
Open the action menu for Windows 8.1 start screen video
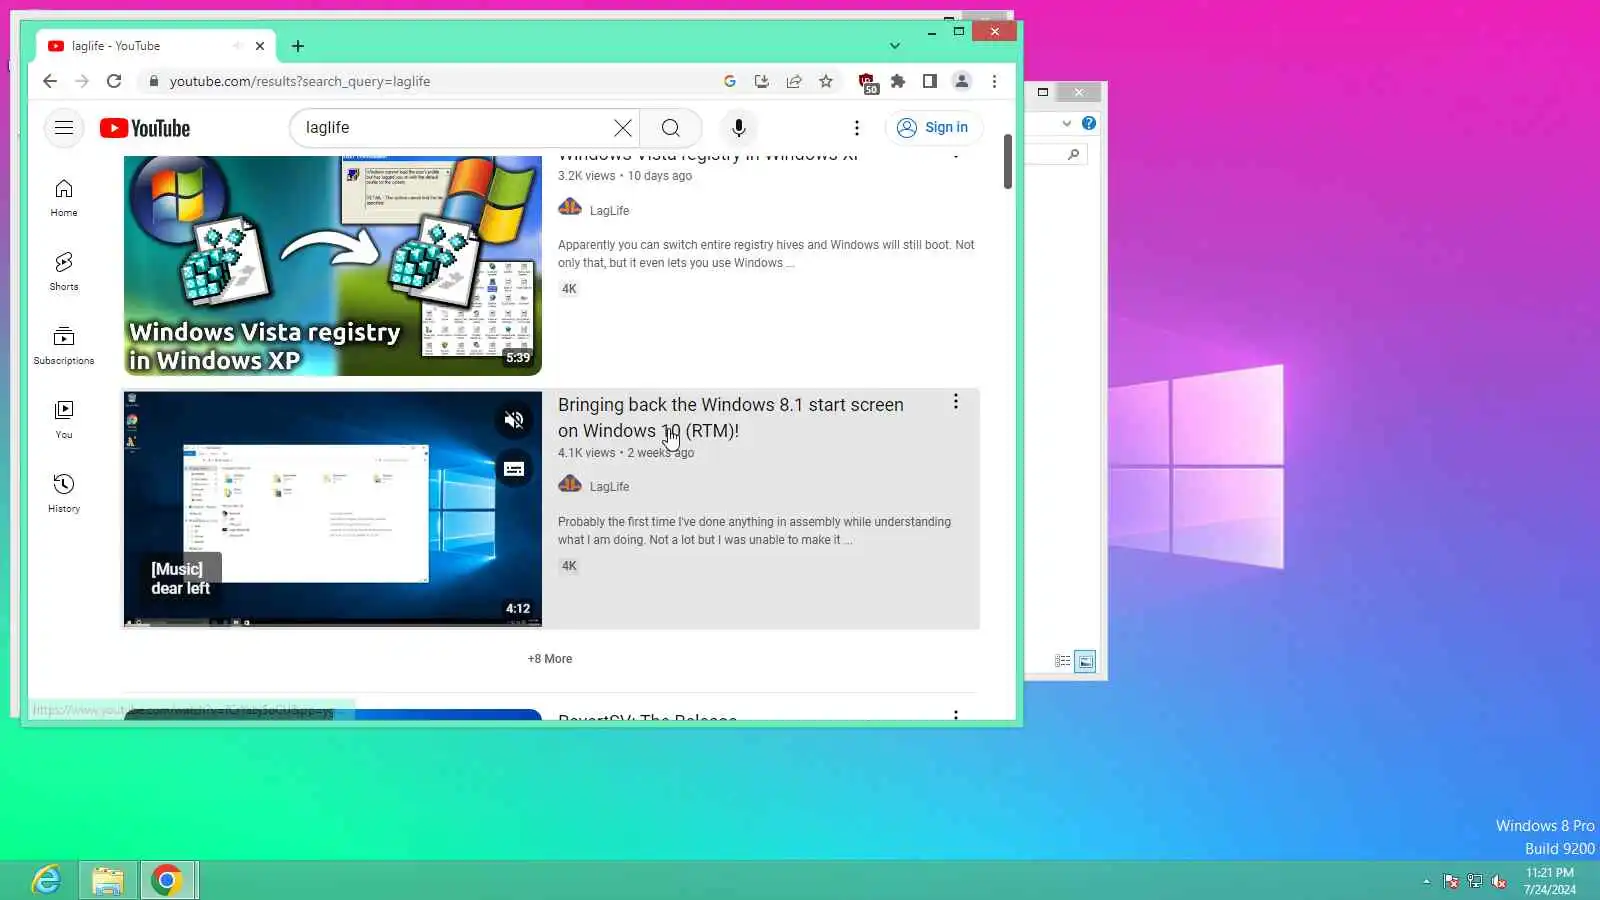pos(956,401)
